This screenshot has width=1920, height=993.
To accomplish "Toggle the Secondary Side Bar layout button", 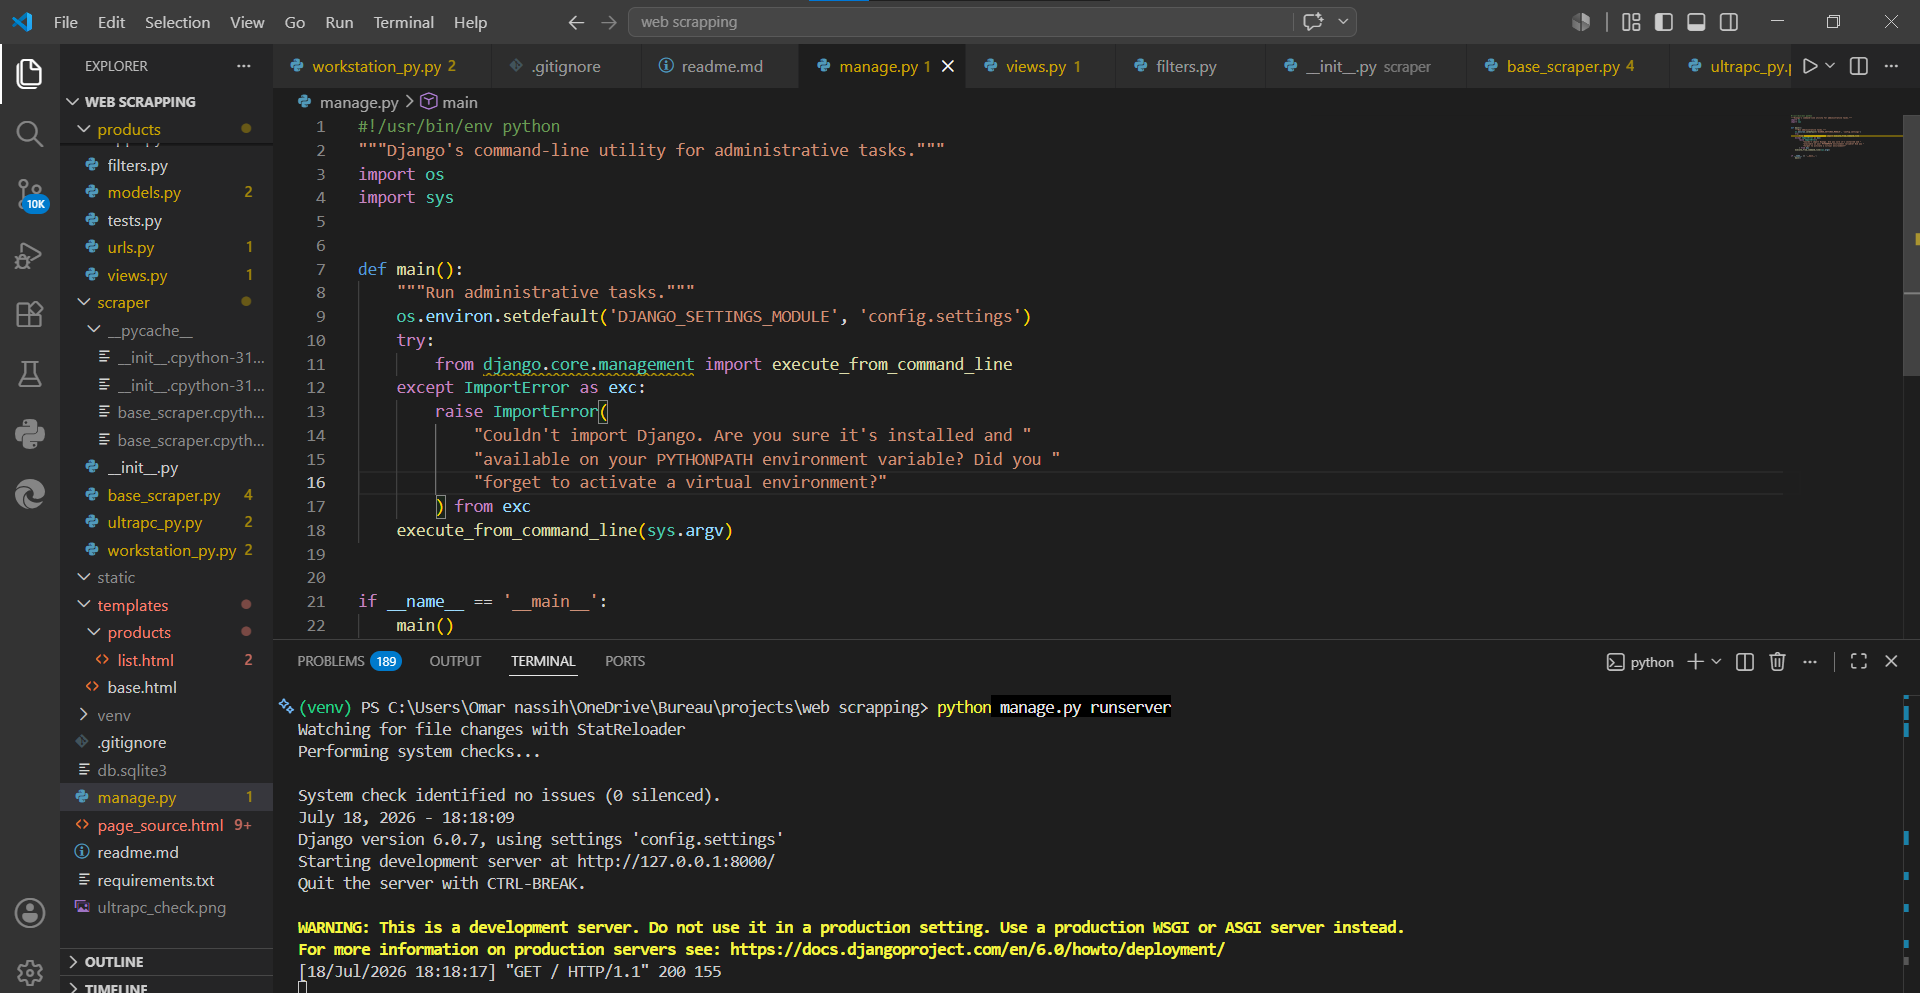I will coord(1729,22).
